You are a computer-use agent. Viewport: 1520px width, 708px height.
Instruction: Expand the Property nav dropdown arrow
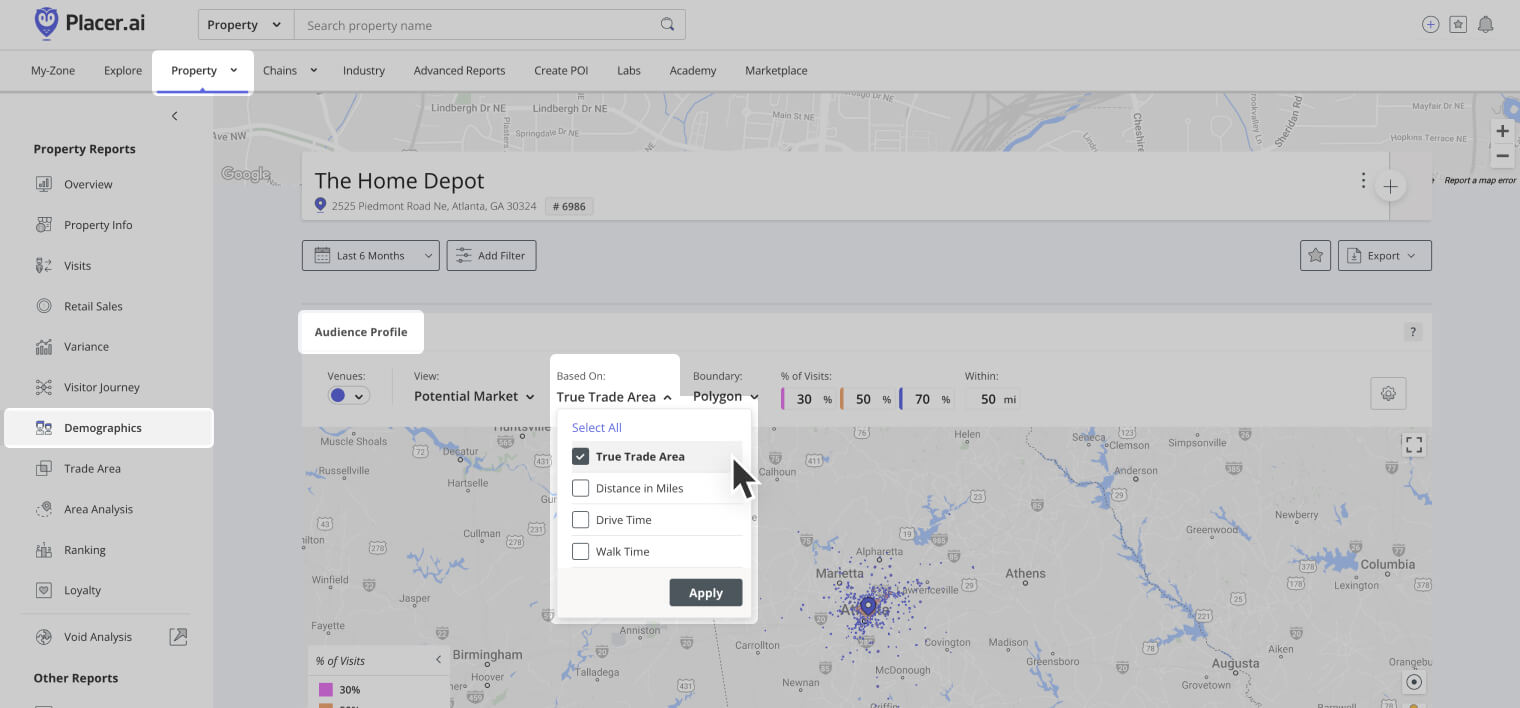pyautogui.click(x=233, y=70)
